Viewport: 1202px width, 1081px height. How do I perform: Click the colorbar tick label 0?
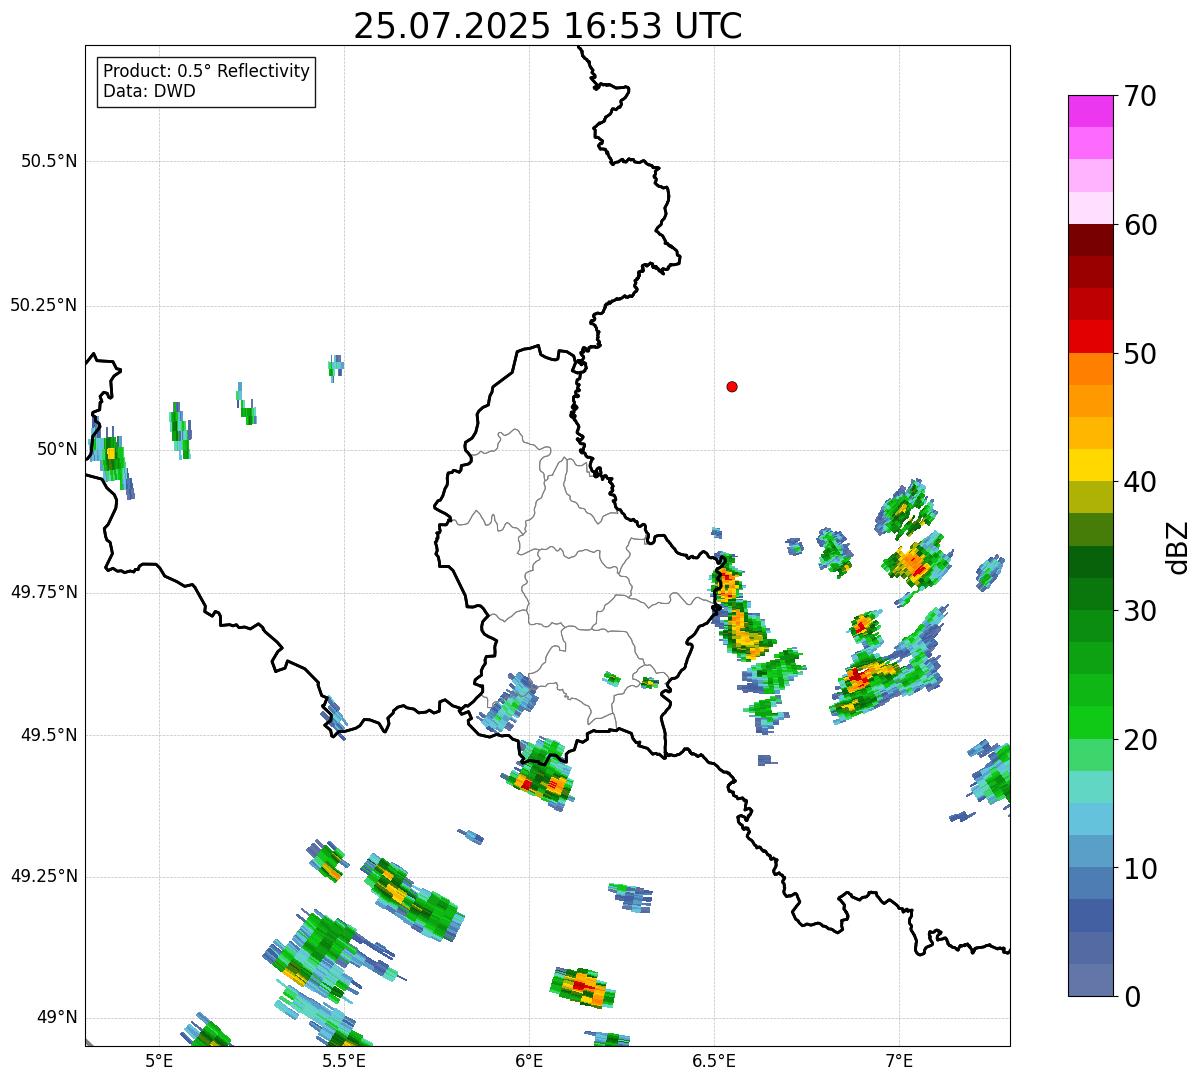1132,997
